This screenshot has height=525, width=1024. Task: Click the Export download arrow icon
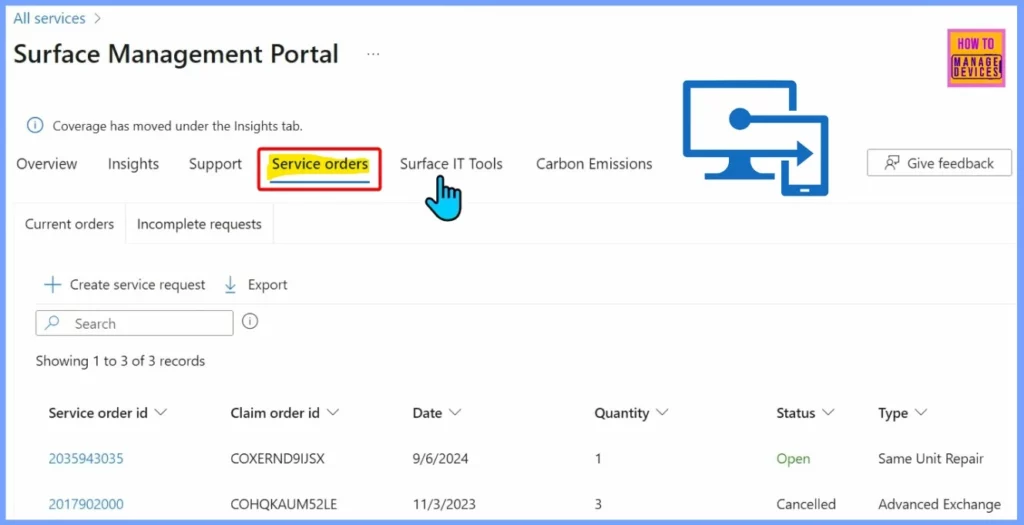coord(230,285)
